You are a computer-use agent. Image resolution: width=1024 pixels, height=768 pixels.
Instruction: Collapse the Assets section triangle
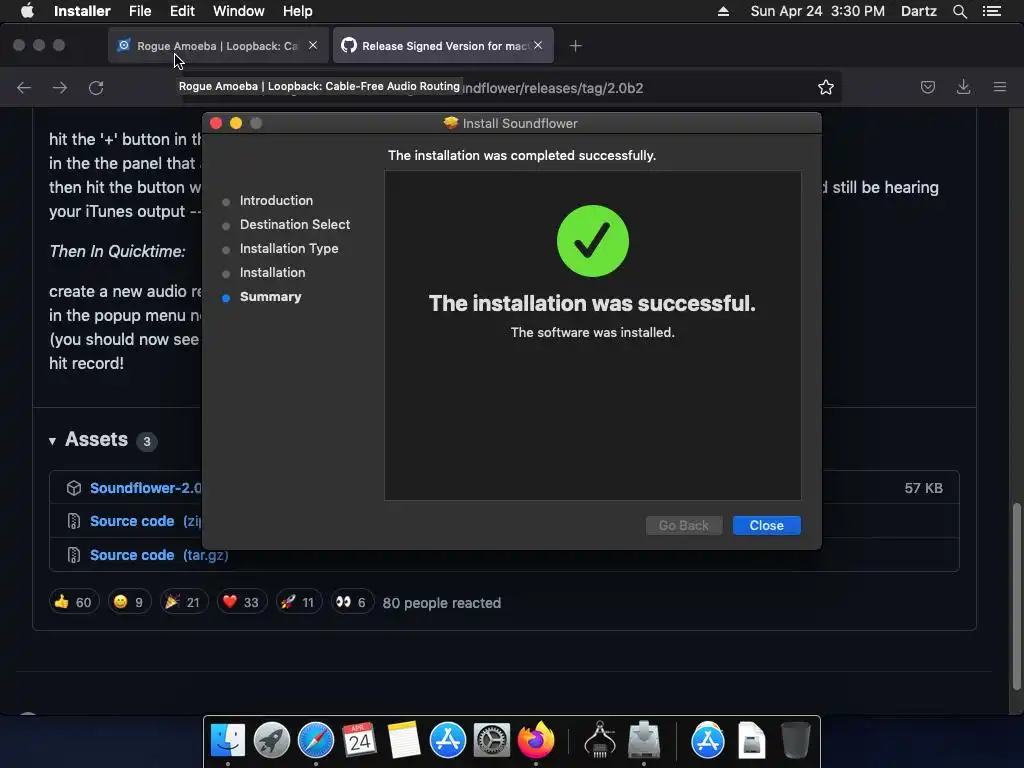point(52,441)
